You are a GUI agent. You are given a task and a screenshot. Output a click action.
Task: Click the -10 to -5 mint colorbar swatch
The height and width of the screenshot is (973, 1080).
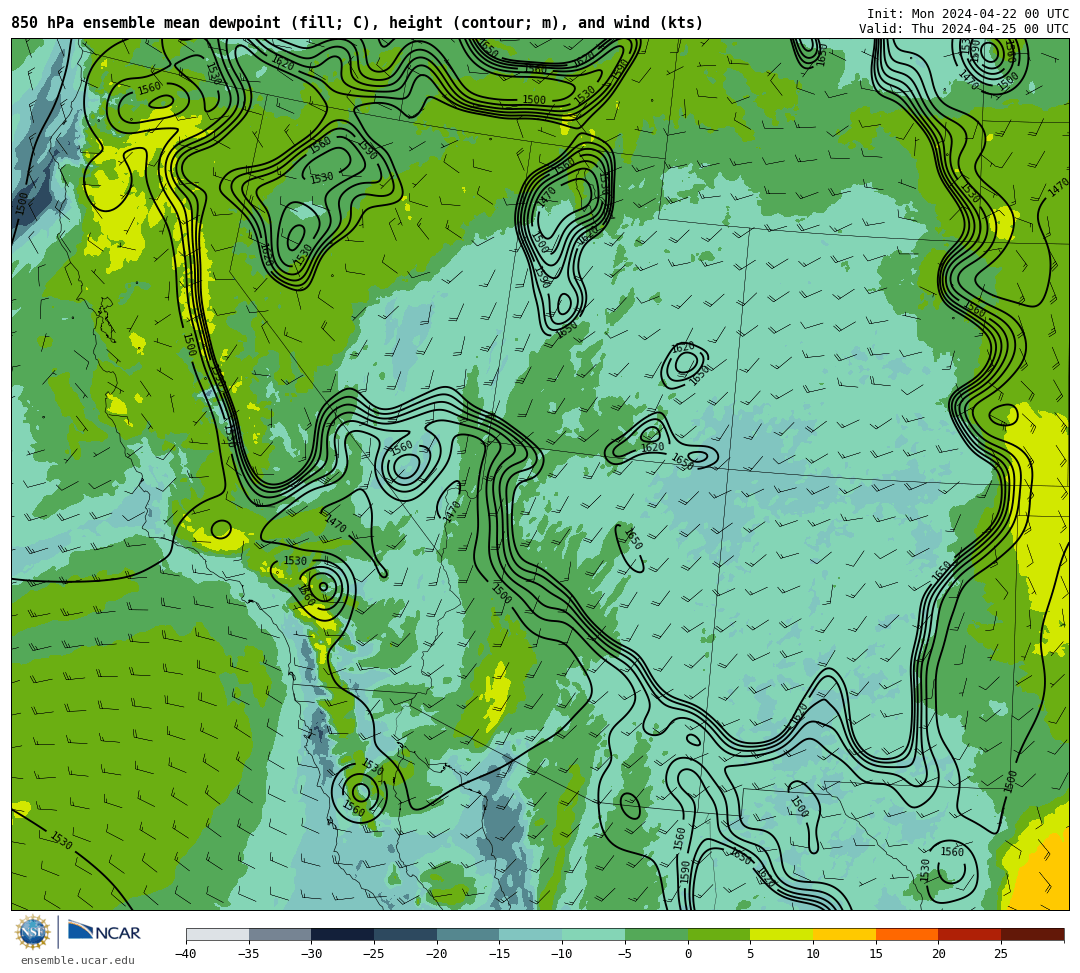tap(594, 934)
